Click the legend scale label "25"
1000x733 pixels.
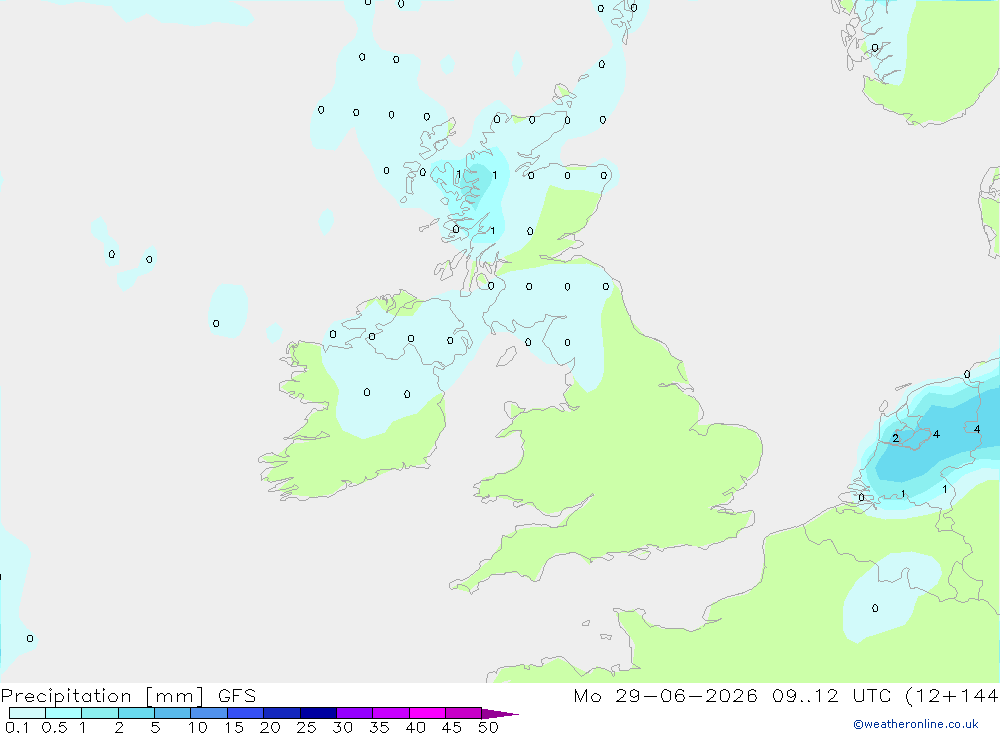307,727
